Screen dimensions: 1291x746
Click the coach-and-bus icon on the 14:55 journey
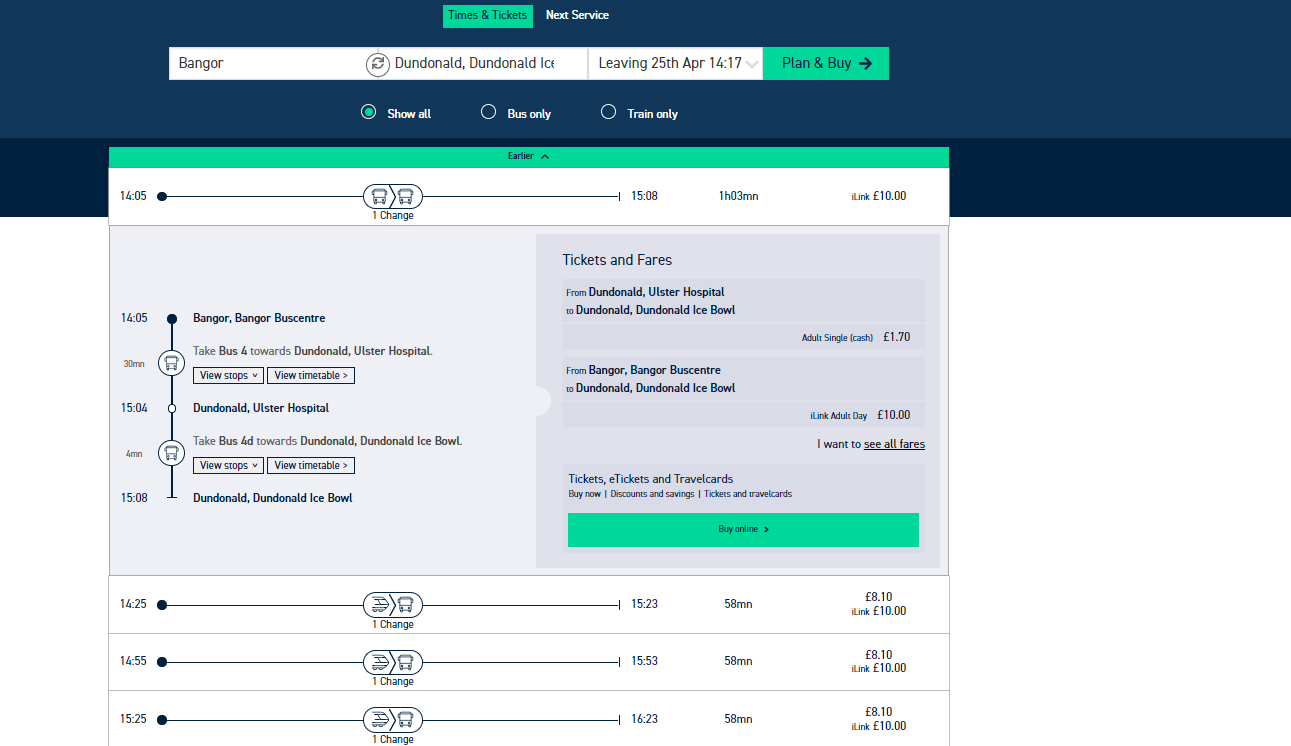(x=392, y=661)
